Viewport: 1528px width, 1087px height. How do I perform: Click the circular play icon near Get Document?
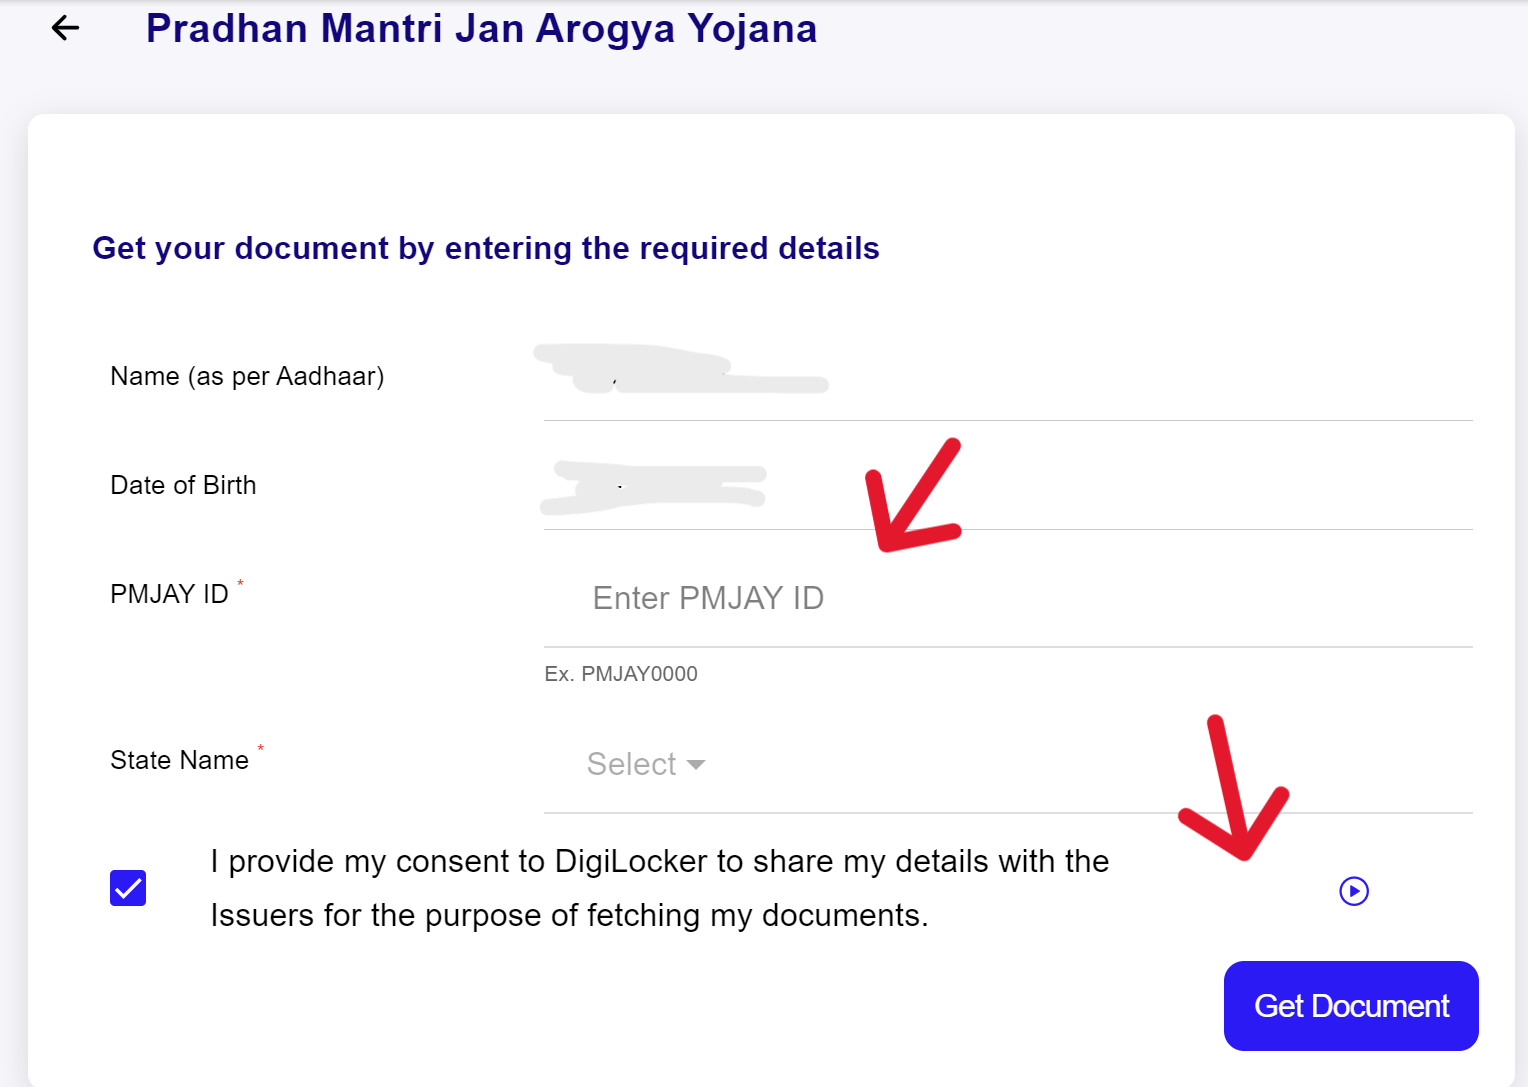tap(1352, 891)
